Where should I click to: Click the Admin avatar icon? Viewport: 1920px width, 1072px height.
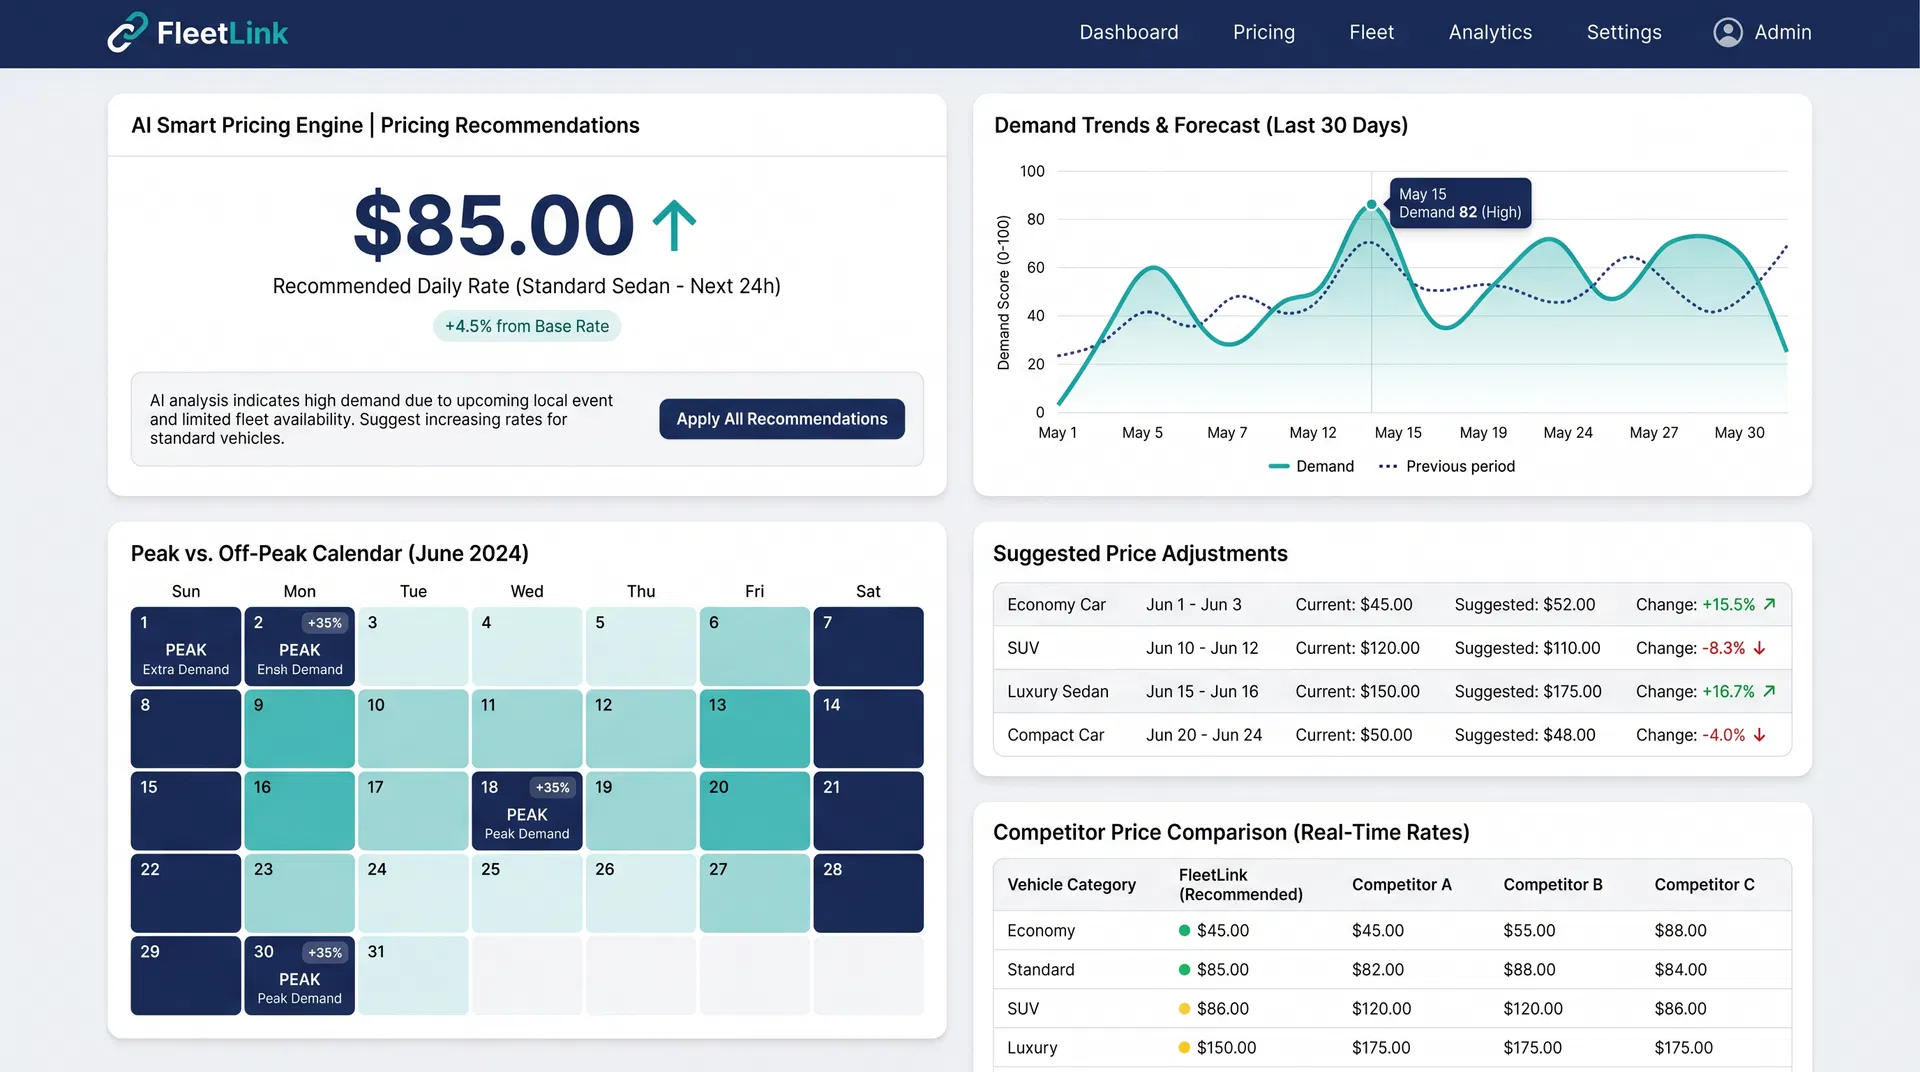[1727, 32]
